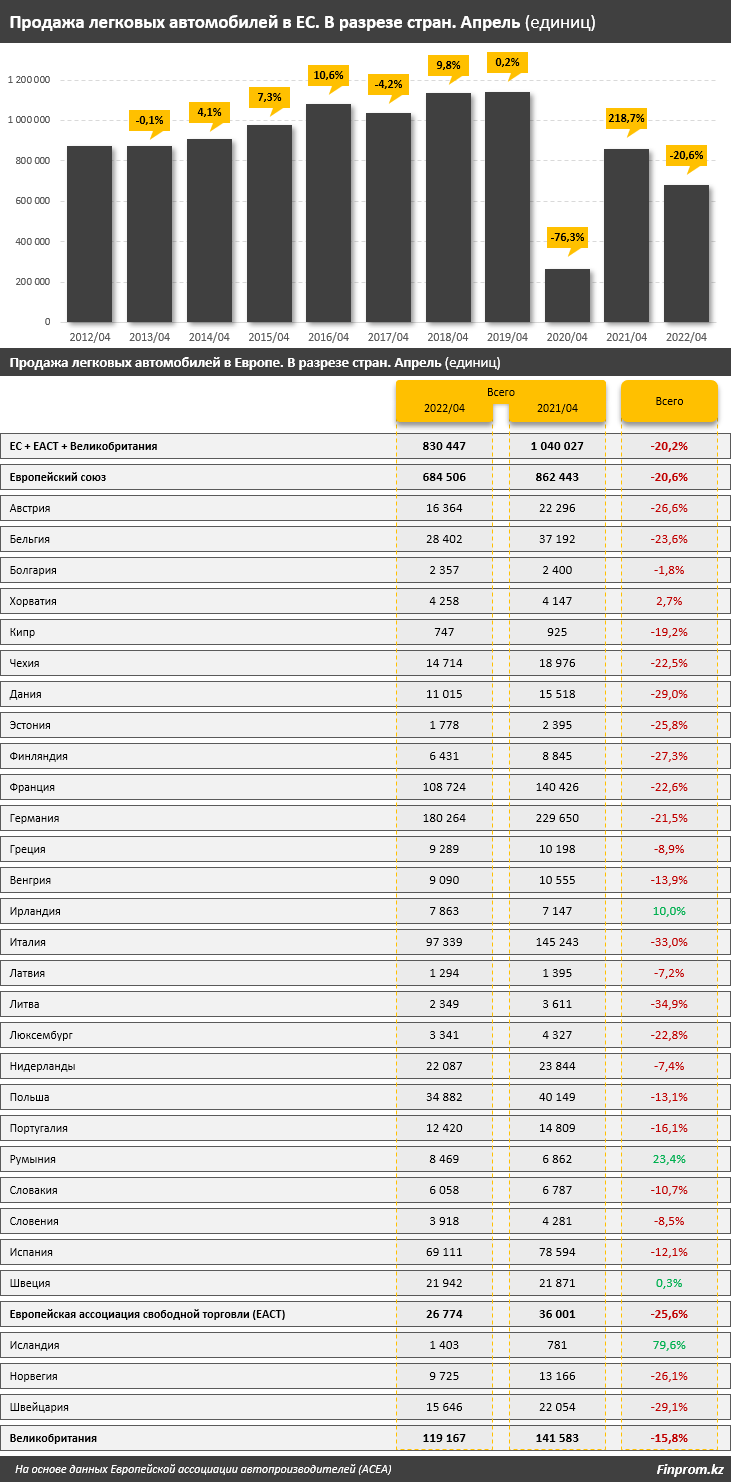This screenshot has height=1482, width=731.
Task: Click the Великобритания row label
Action: 53,1438
